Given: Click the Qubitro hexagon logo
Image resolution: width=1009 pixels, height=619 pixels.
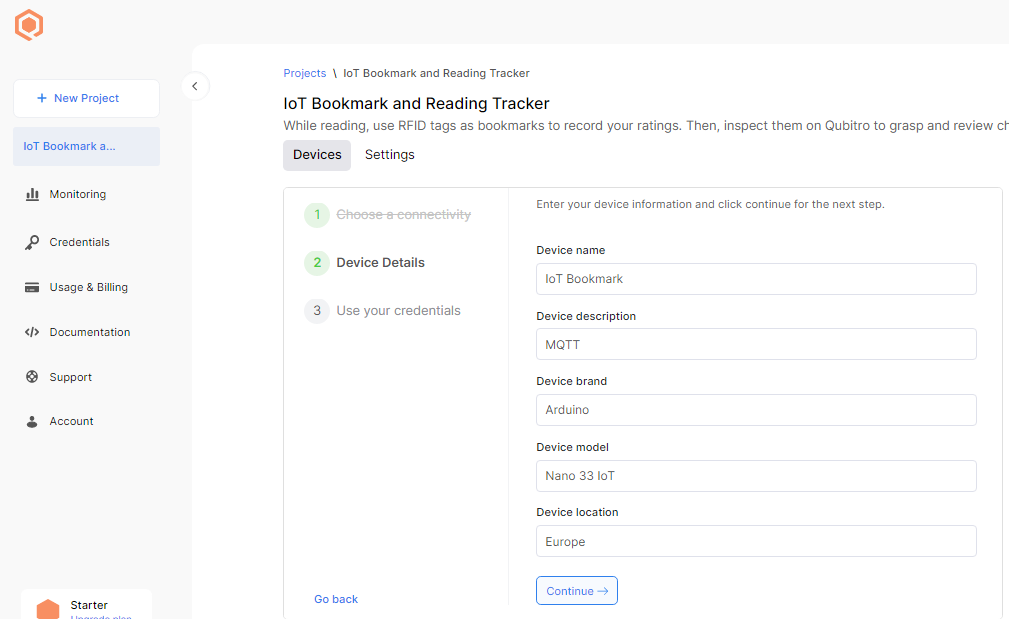Looking at the screenshot, I should point(30,25).
